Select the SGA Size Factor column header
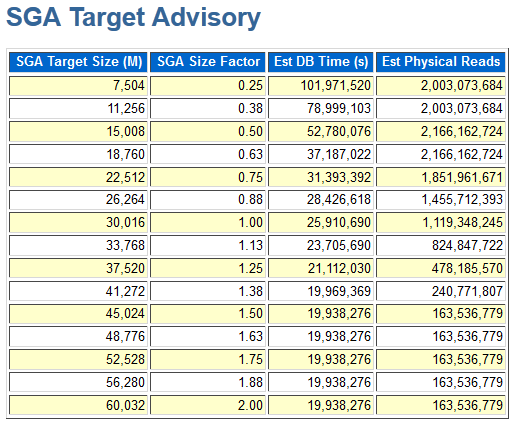525x428 pixels. (x=208, y=62)
